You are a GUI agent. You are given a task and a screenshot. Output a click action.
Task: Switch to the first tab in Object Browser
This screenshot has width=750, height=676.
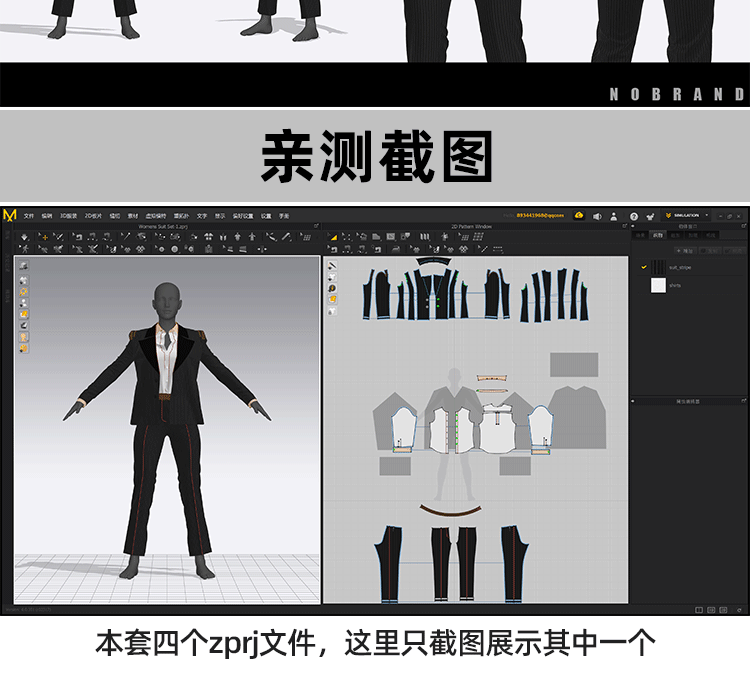click(x=640, y=235)
